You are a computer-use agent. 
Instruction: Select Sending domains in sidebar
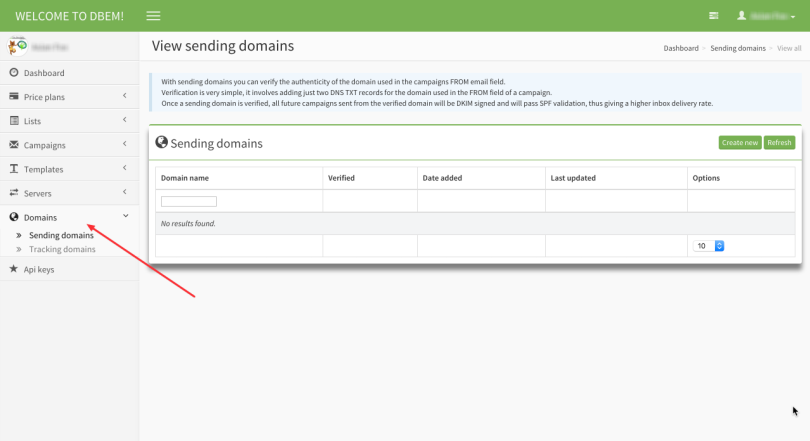[x=61, y=235]
